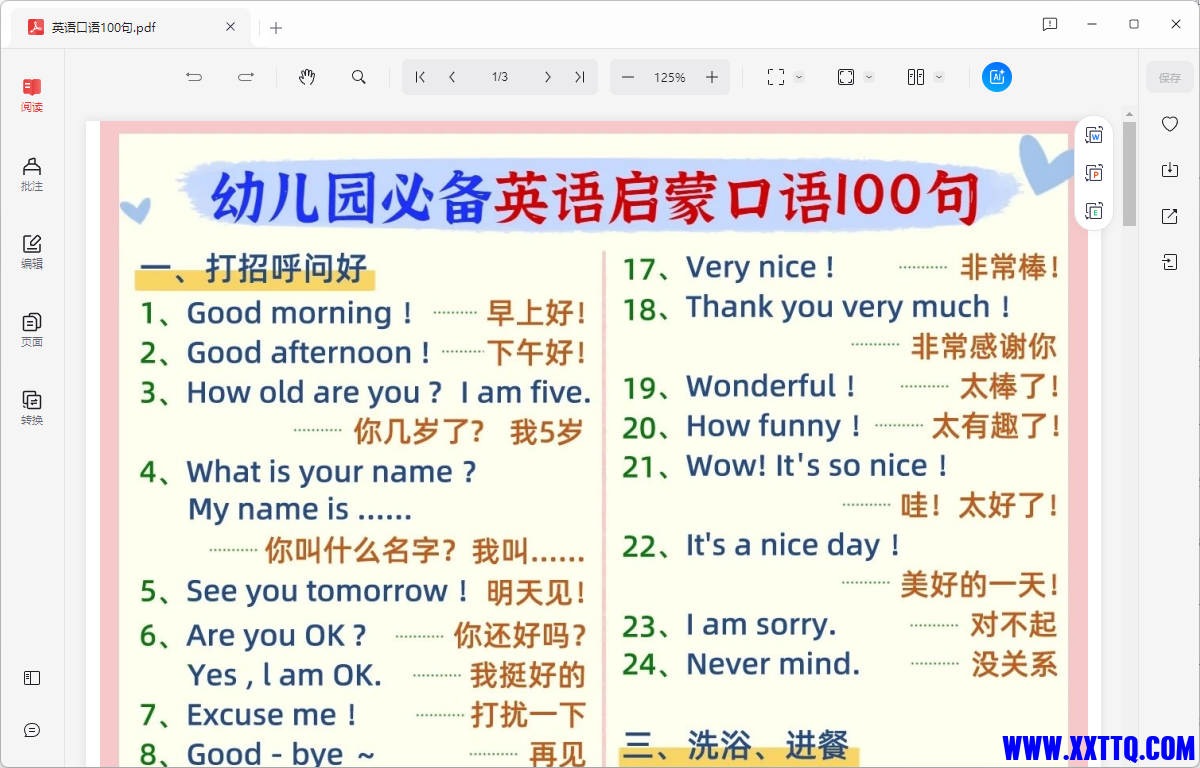Open the Pages panel in the sidebar
Screen dimensions: 1200x768
(32, 330)
